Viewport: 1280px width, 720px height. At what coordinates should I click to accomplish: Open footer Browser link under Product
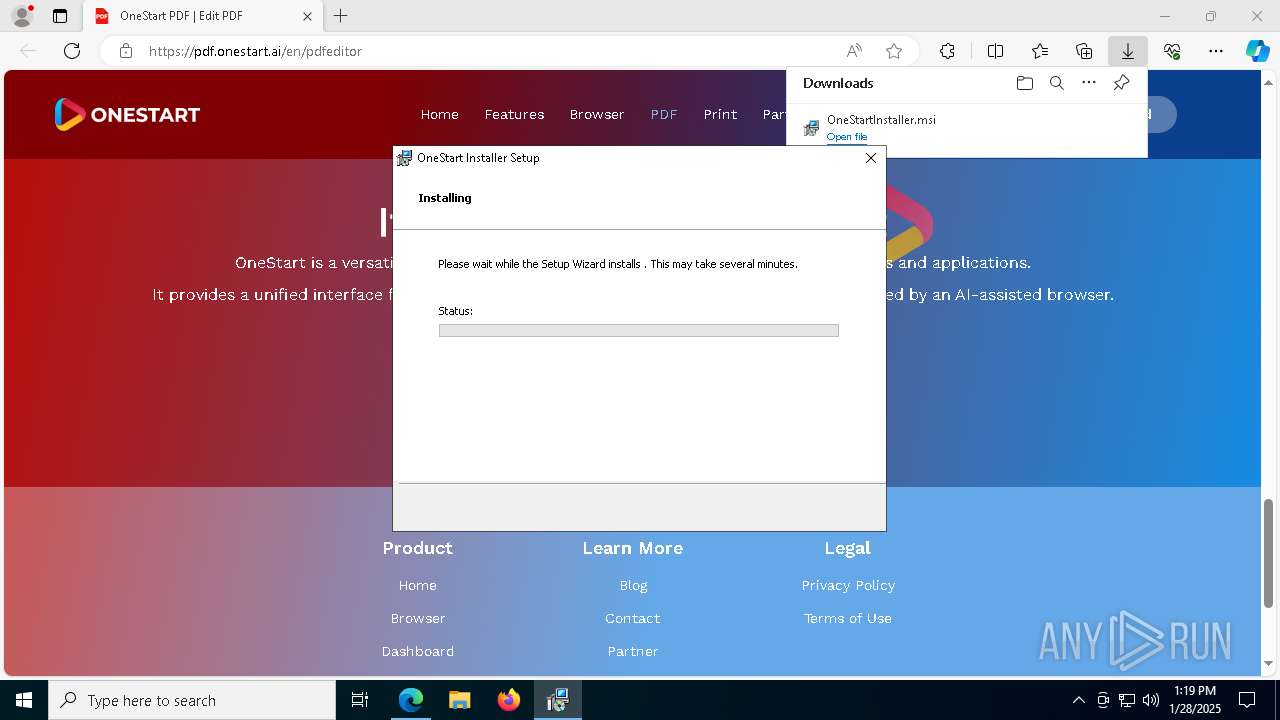(x=418, y=618)
